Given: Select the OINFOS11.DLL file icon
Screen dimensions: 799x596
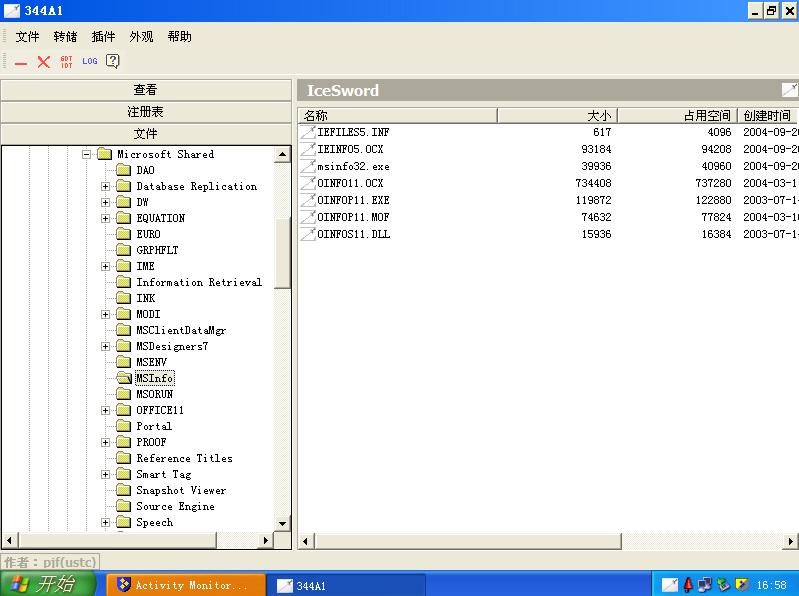Looking at the screenshot, I should (x=308, y=234).
